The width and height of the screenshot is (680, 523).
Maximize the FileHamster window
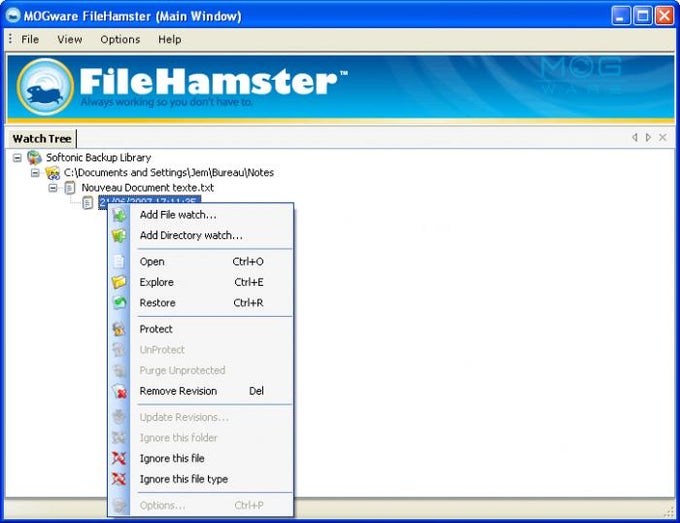pos(643,16)
